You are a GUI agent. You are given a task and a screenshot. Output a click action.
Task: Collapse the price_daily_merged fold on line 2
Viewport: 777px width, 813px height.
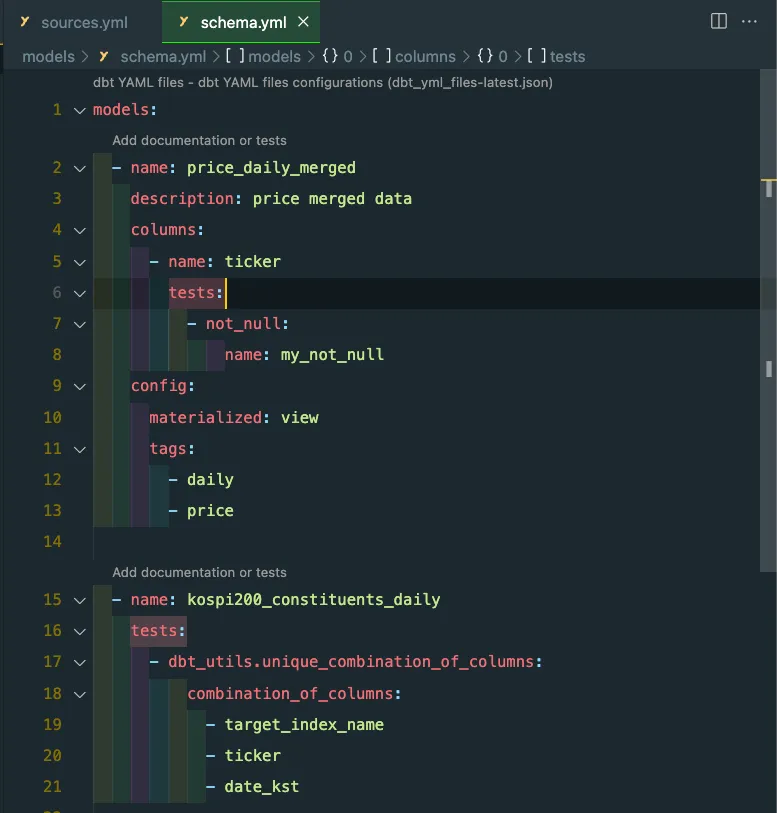79,169
